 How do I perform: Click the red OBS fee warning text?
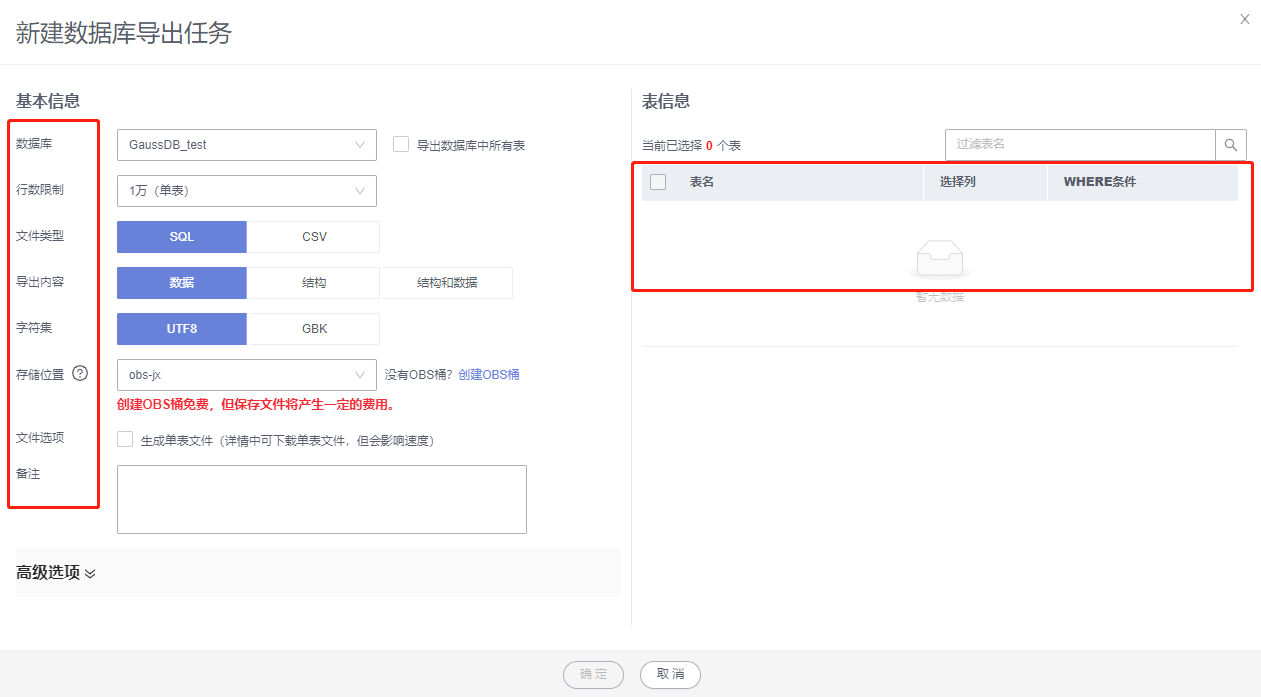click(257, 405)
